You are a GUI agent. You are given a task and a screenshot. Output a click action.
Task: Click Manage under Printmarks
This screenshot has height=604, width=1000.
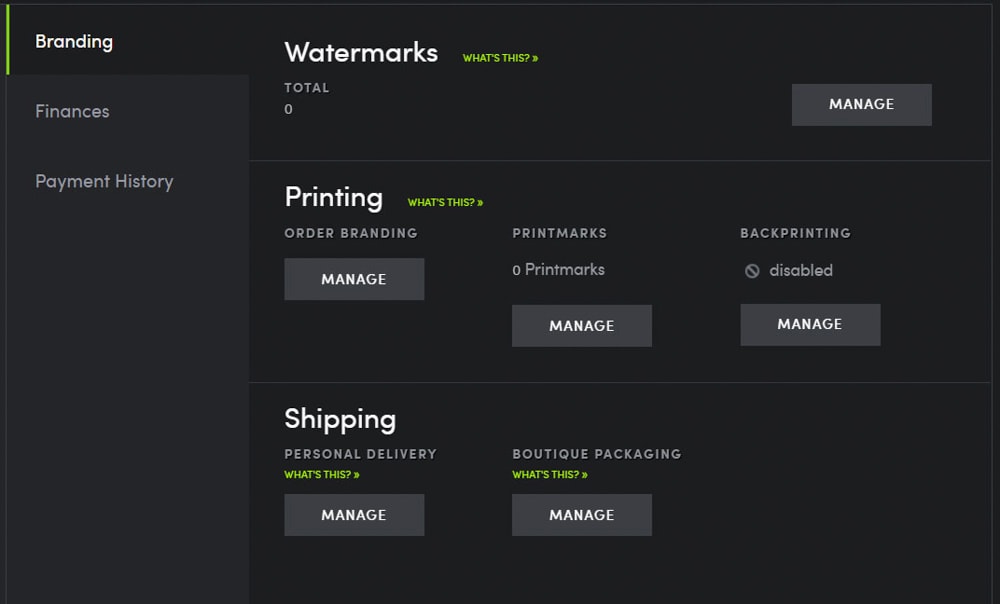581,326
